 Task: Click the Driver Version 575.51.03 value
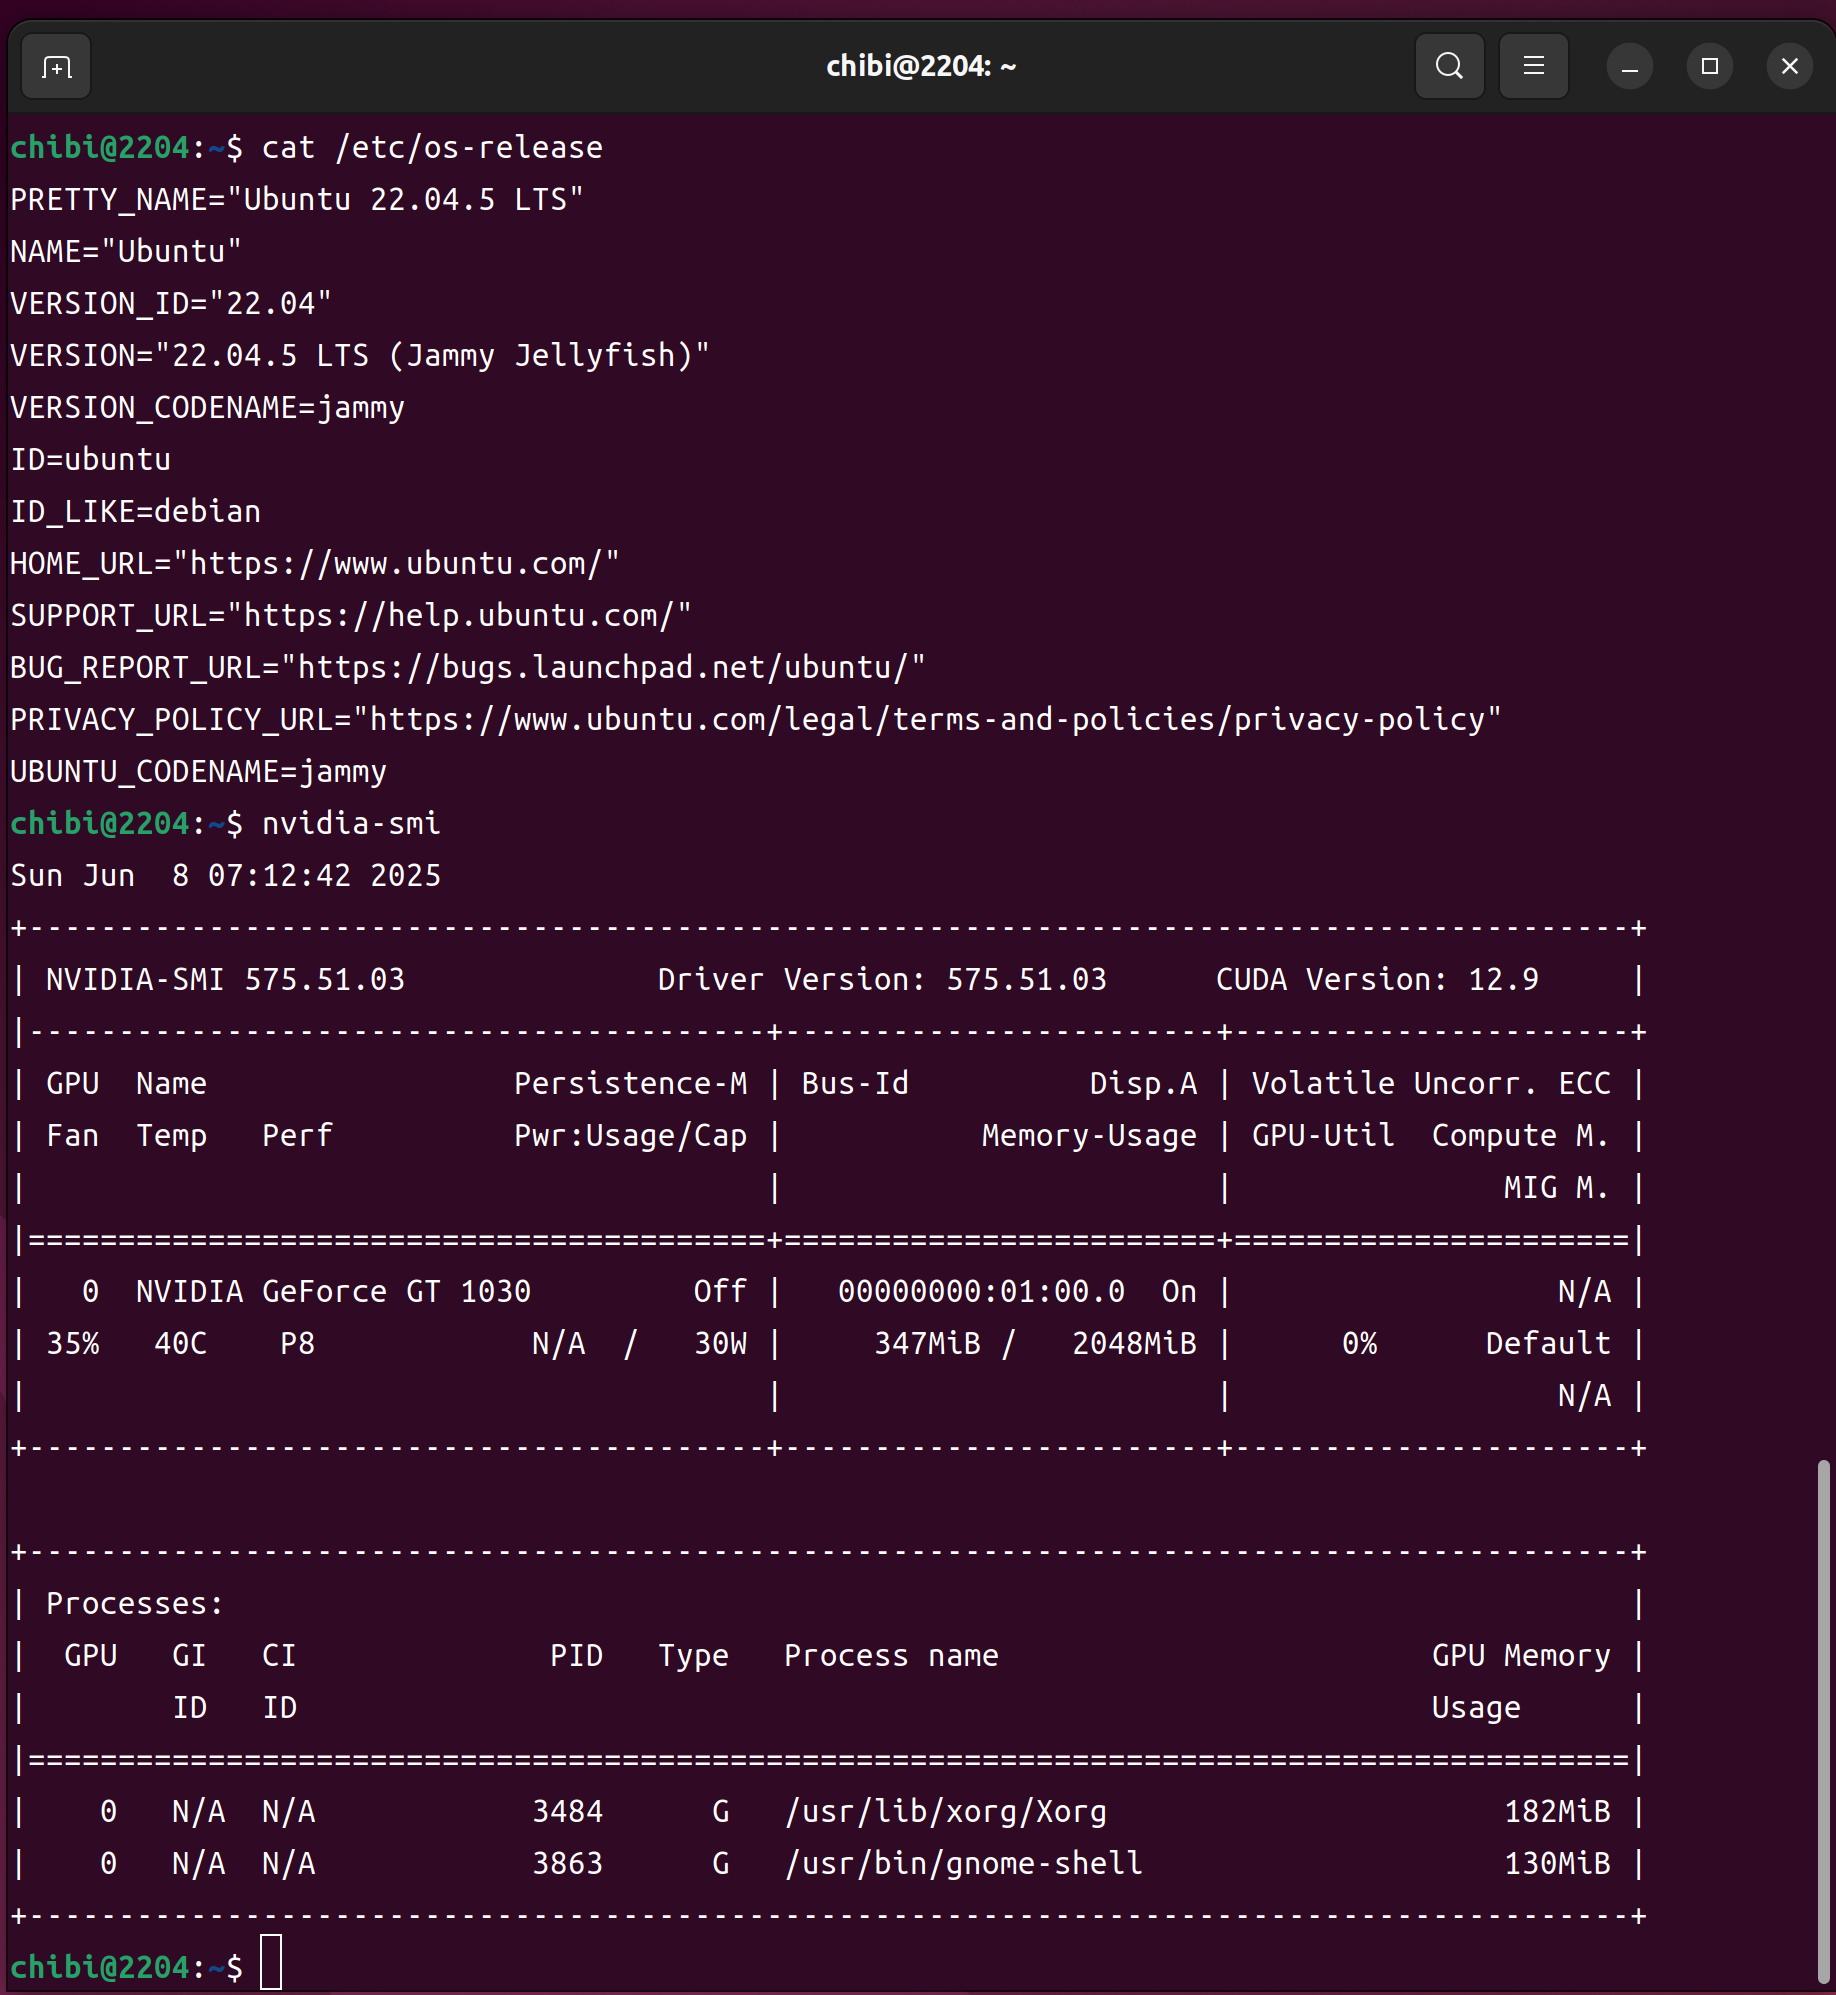(x=1026, y=980)
